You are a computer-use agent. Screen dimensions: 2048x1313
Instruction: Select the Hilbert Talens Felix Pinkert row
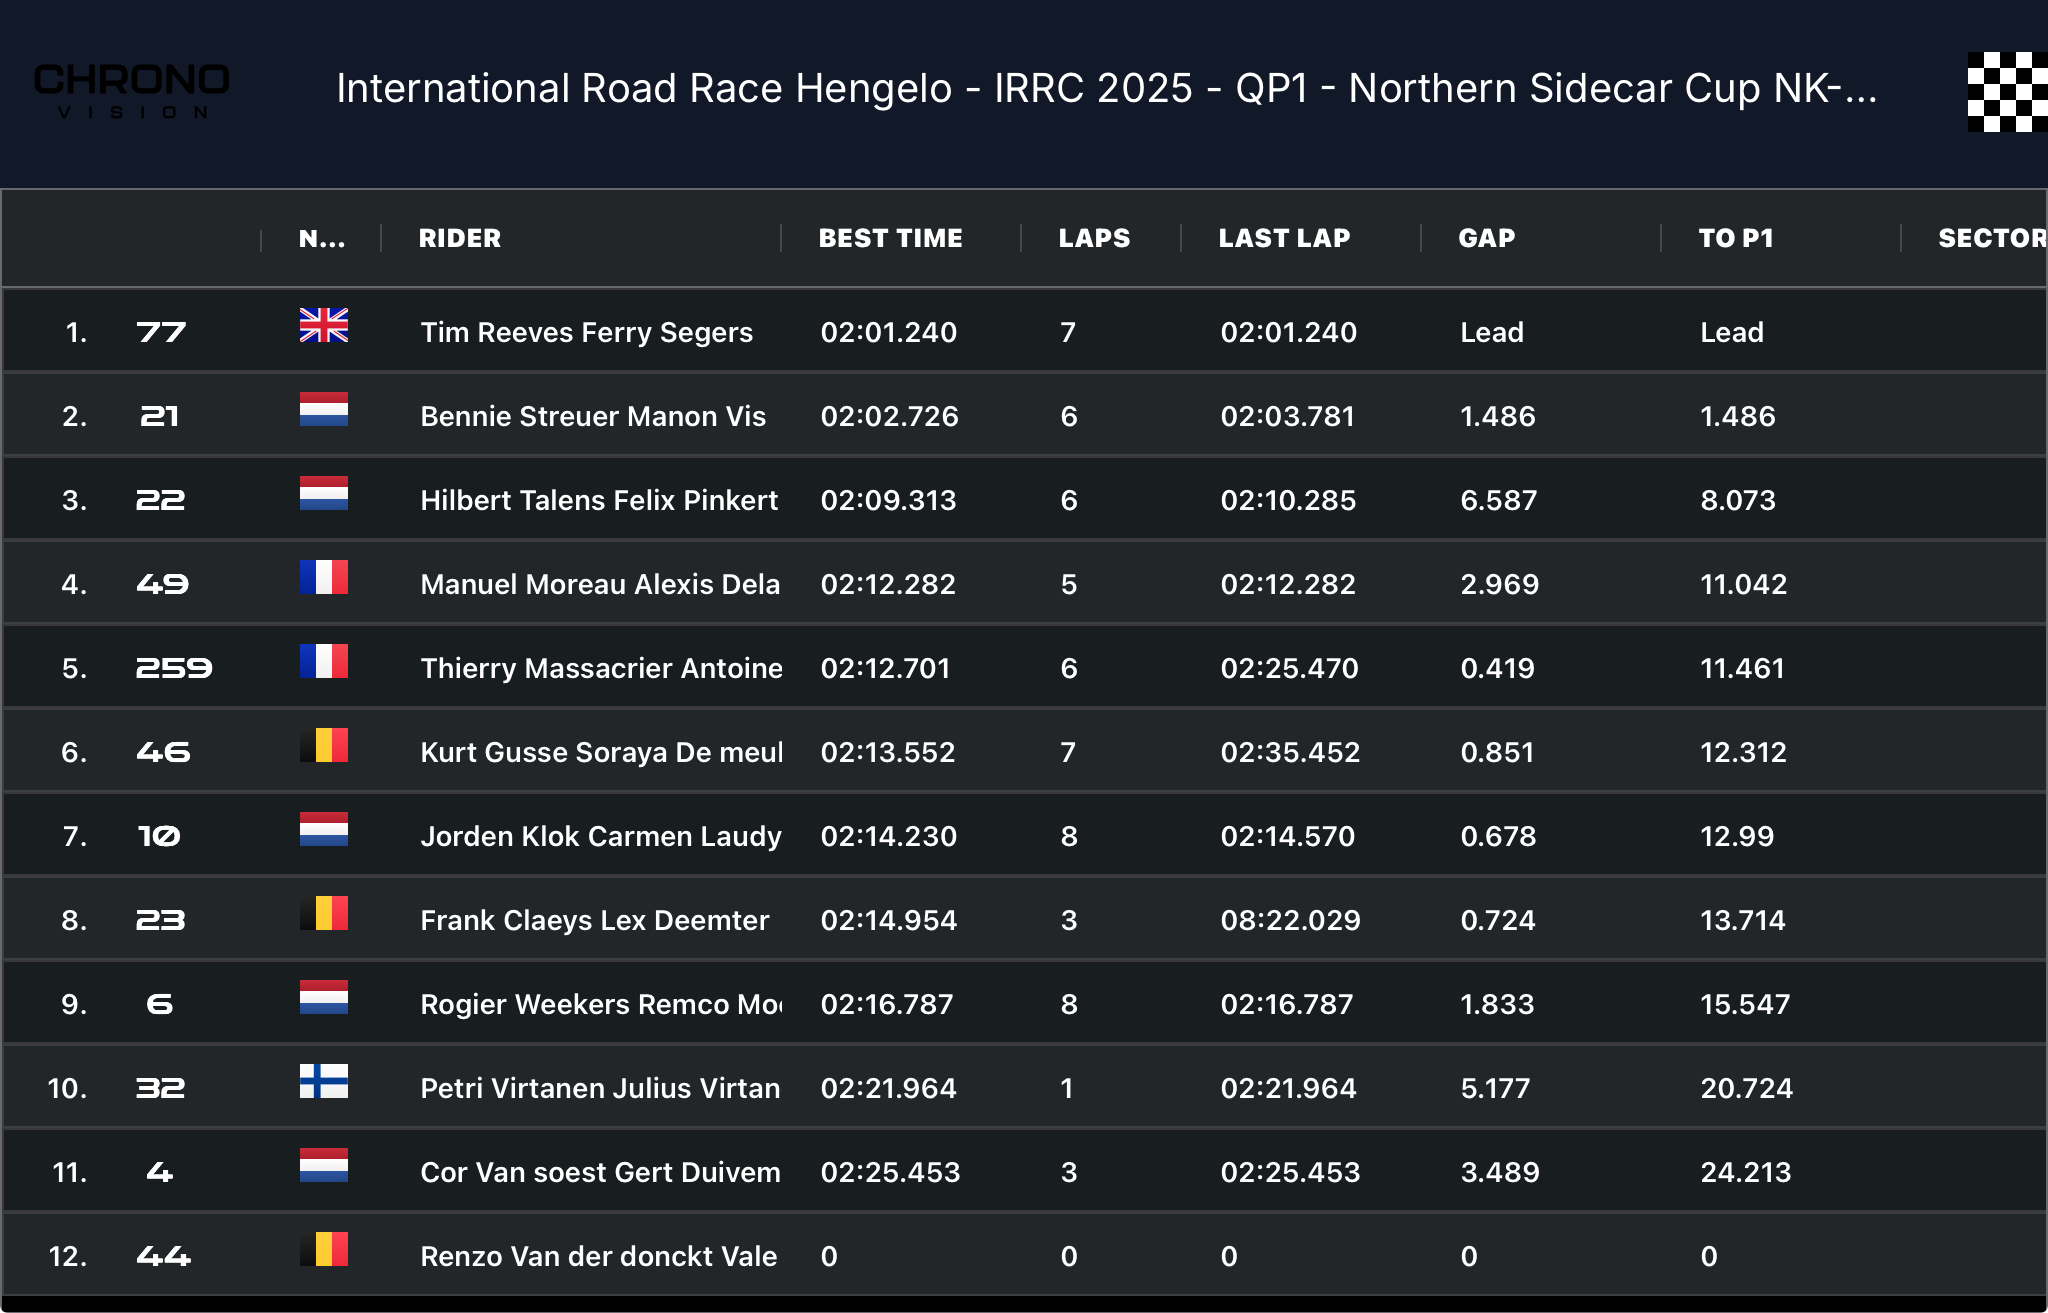click(x=599, y=500)
